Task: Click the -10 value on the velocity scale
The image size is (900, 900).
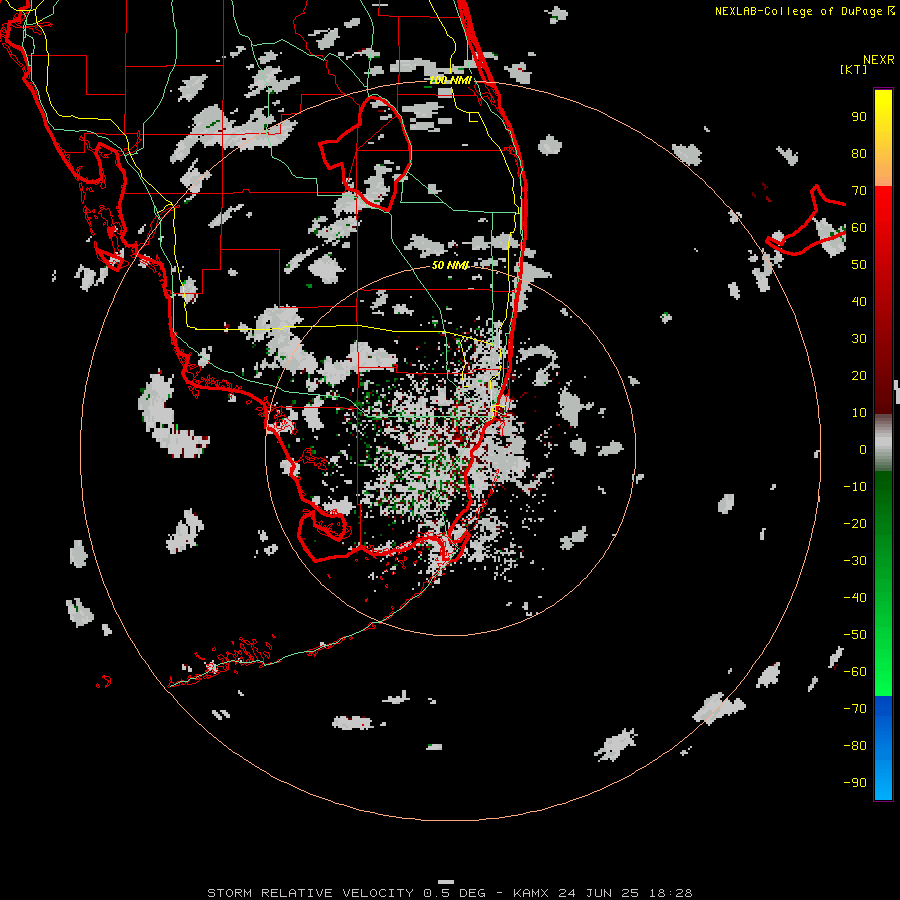Action: 855,487
